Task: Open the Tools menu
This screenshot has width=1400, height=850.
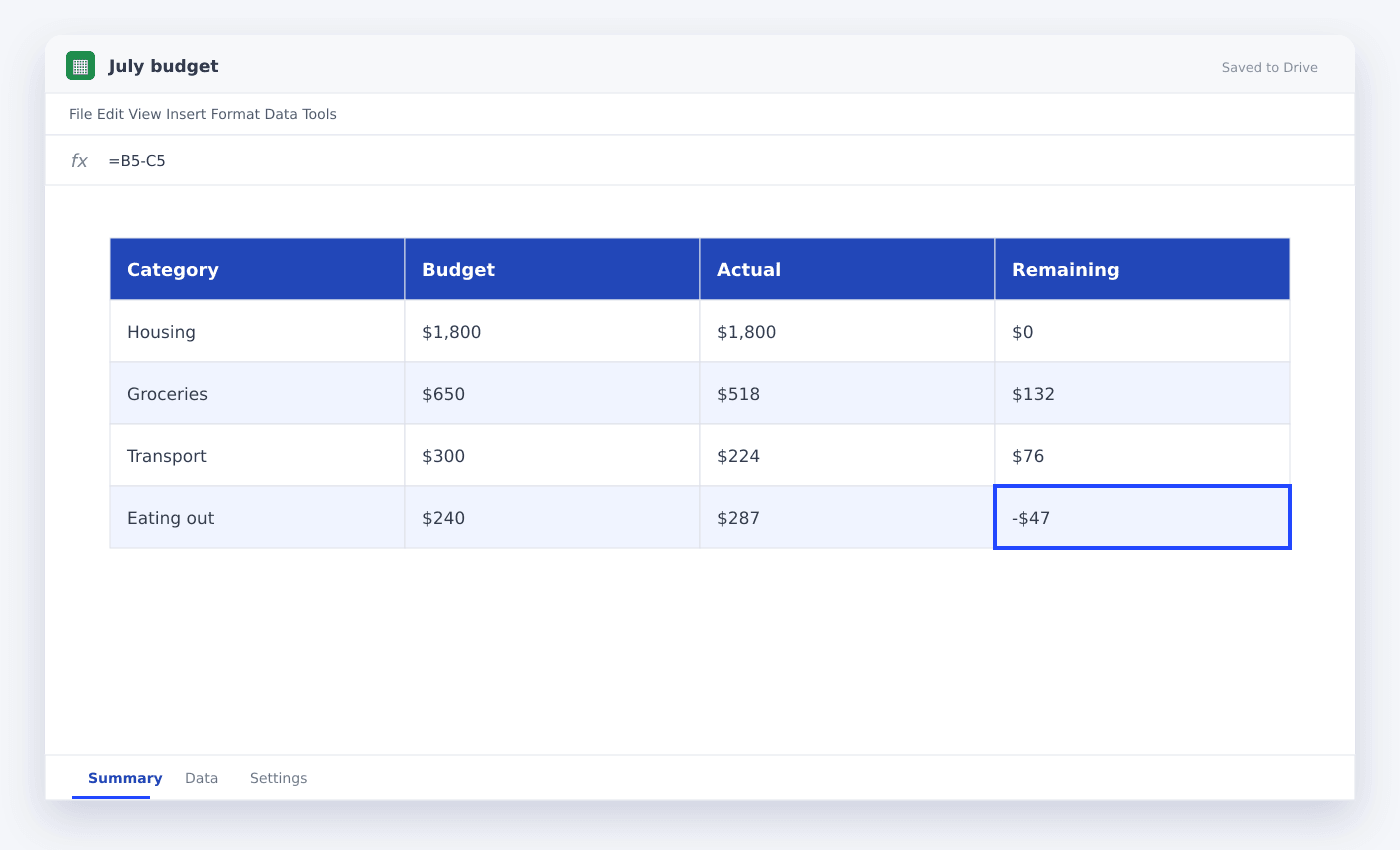Action: point(320,114)
